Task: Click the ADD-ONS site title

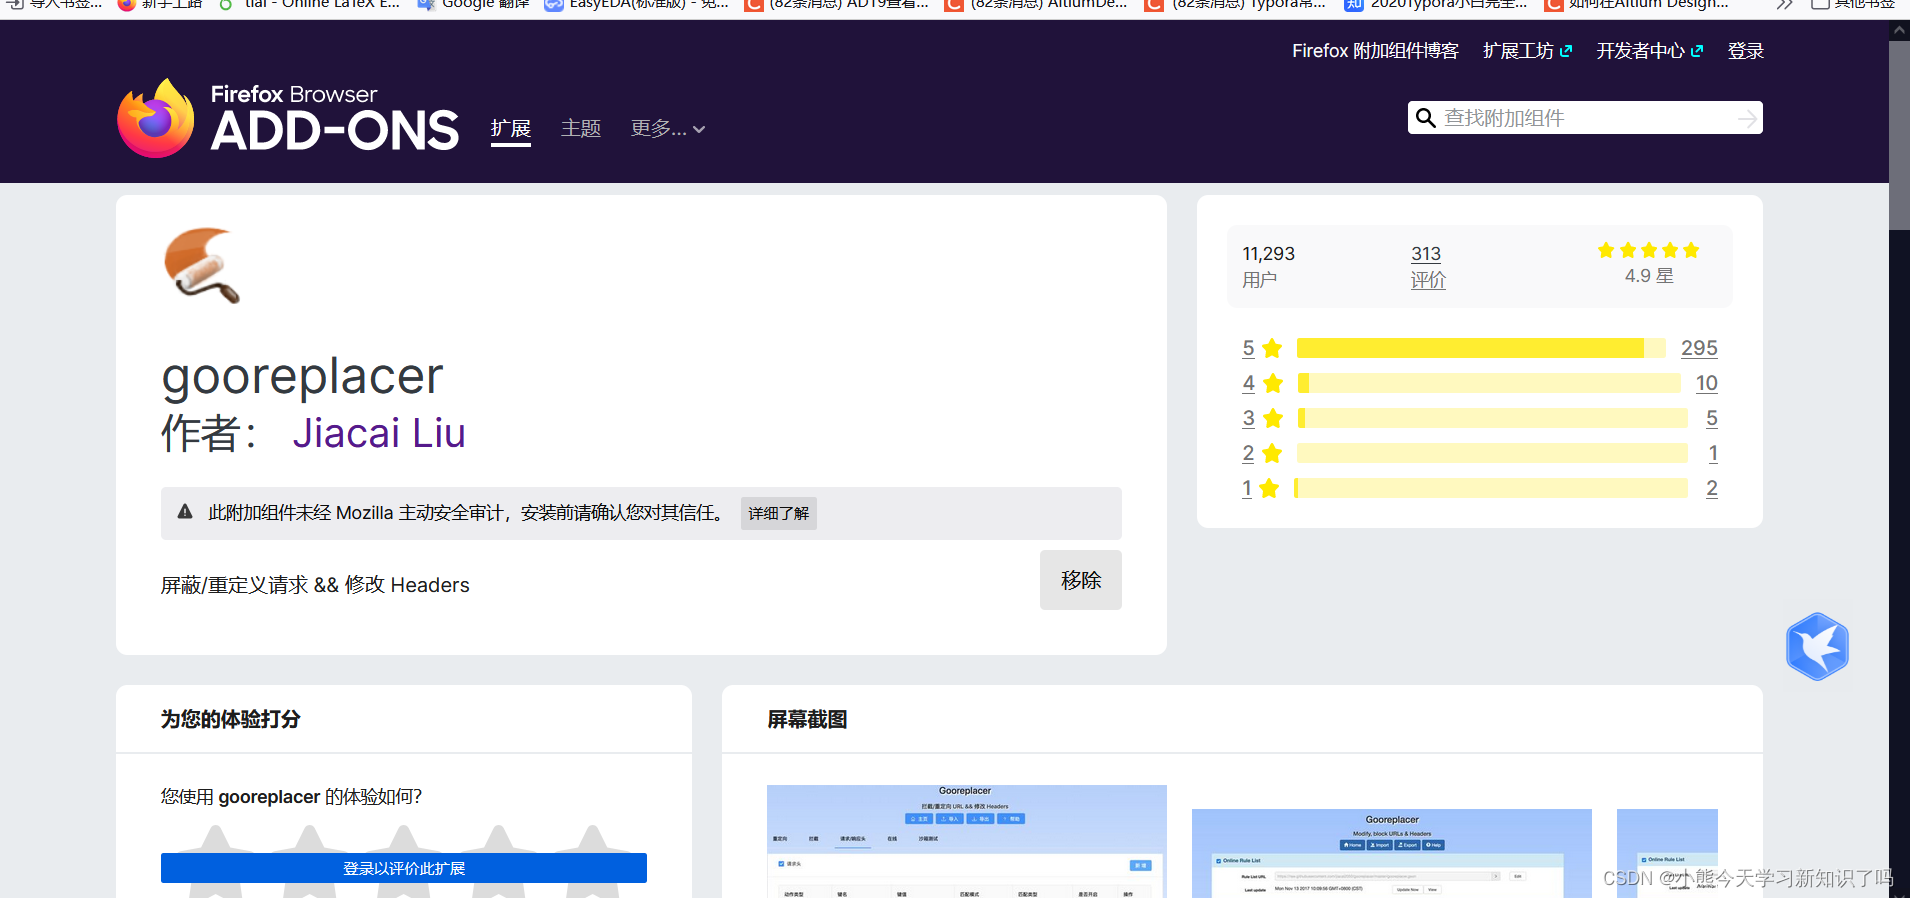Action: 335,131
